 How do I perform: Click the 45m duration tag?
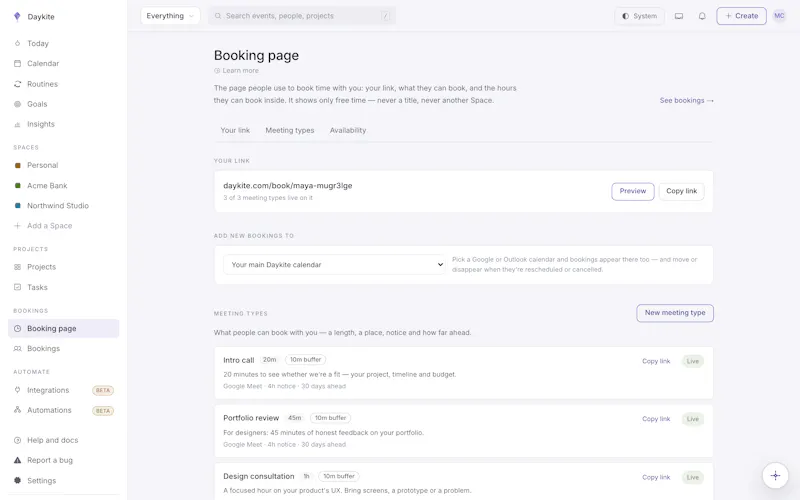point(294,418)
